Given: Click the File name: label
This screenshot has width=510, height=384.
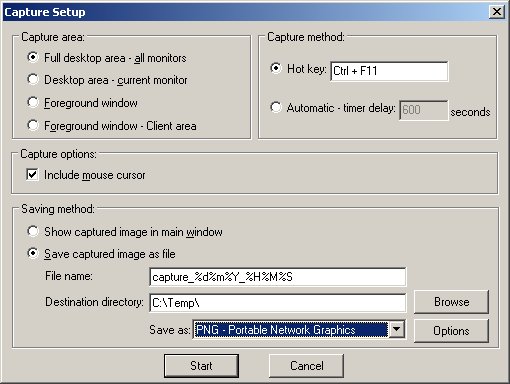Looking at the screenshot, I should pyautogui.click(x=69, y=276).
